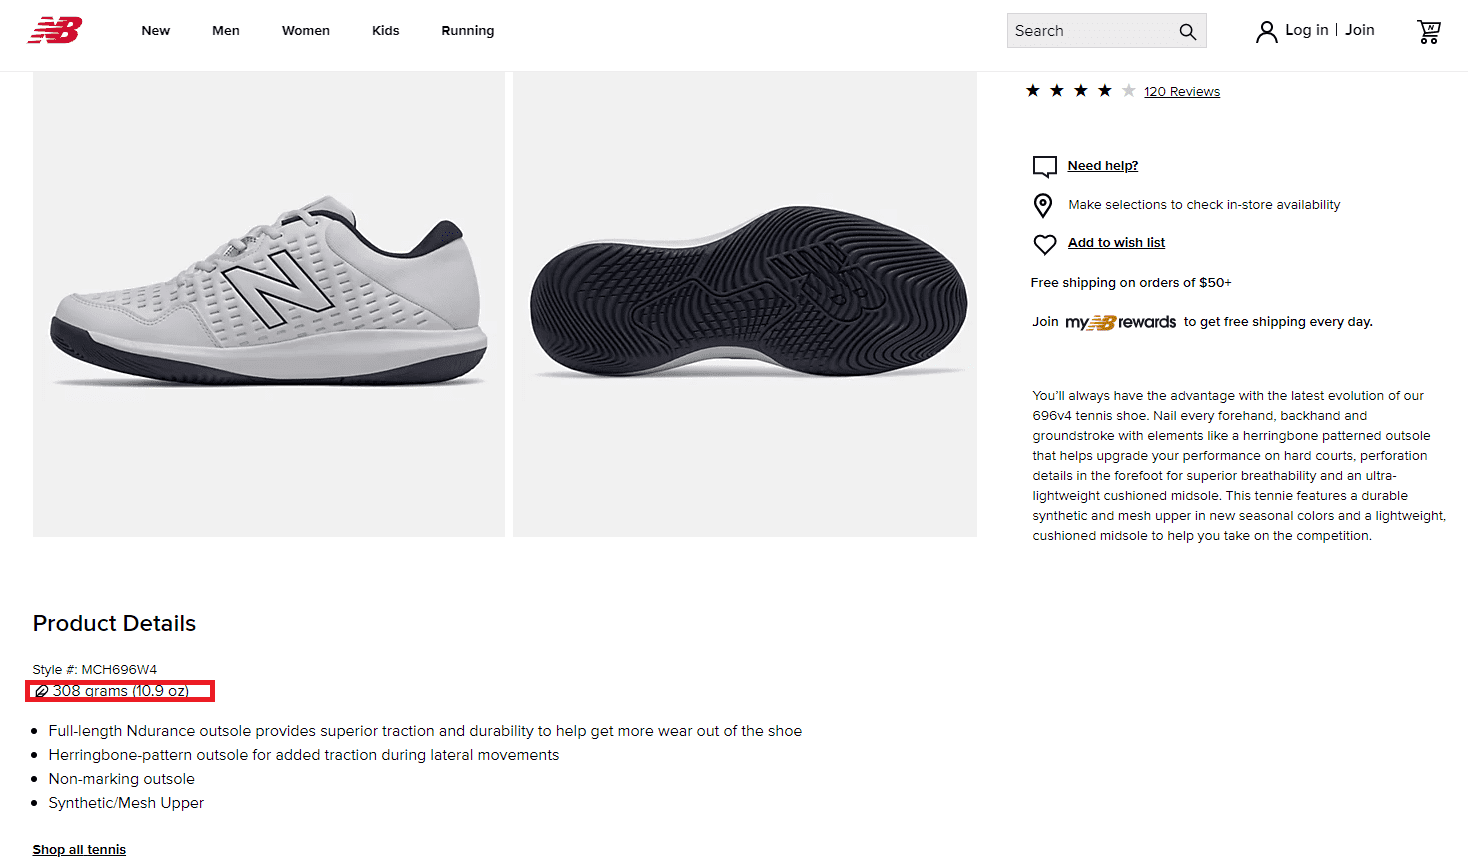
Task: Click the search magnifier icon
Action: (1187, 31)
